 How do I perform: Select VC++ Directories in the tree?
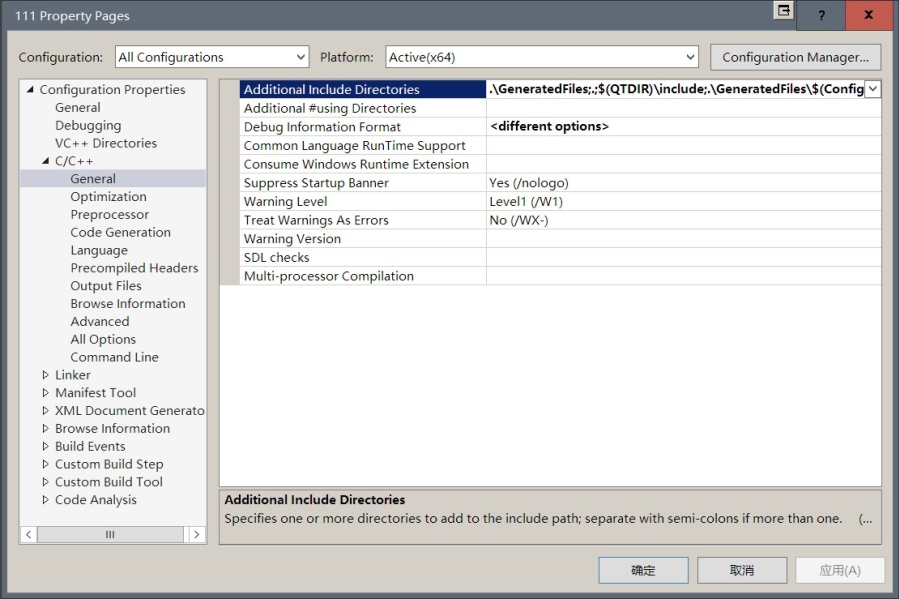(106, 143)
